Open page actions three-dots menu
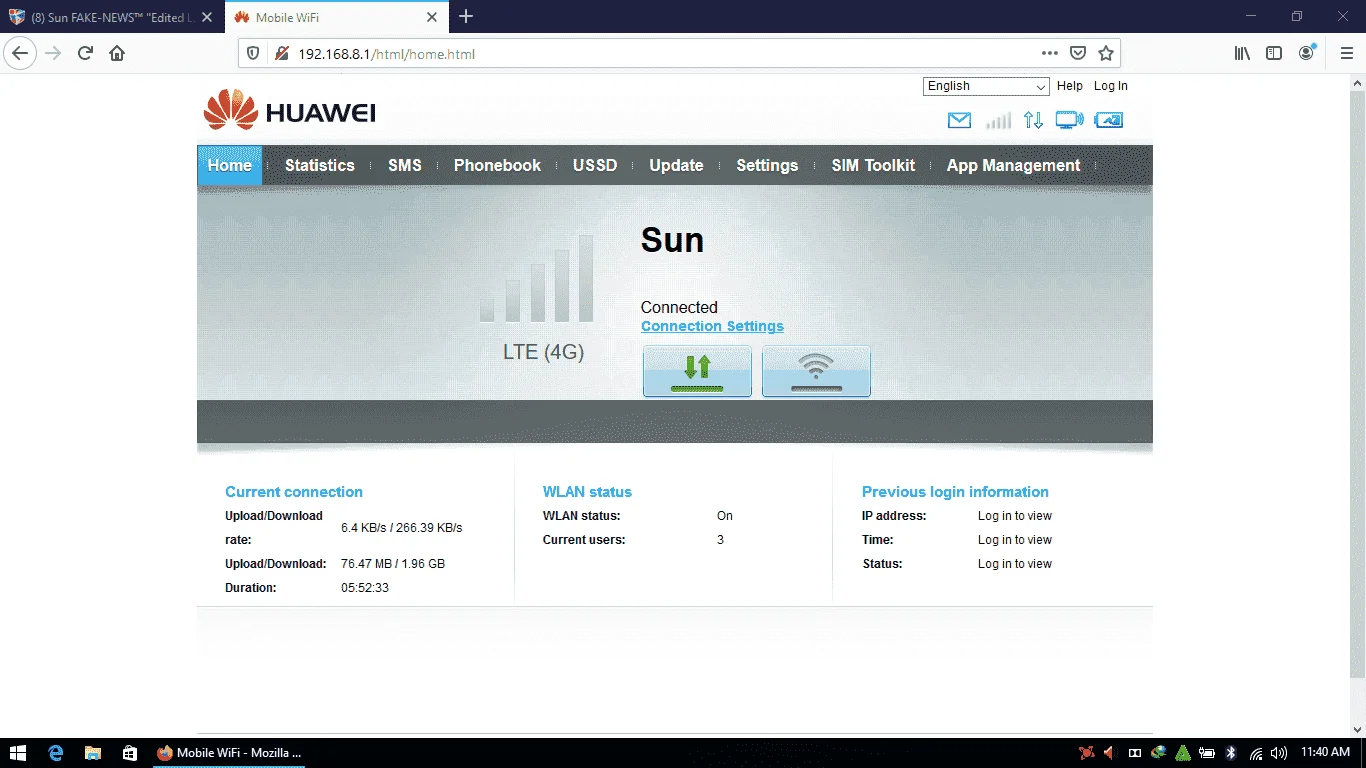 click(x=1049, y=53)
